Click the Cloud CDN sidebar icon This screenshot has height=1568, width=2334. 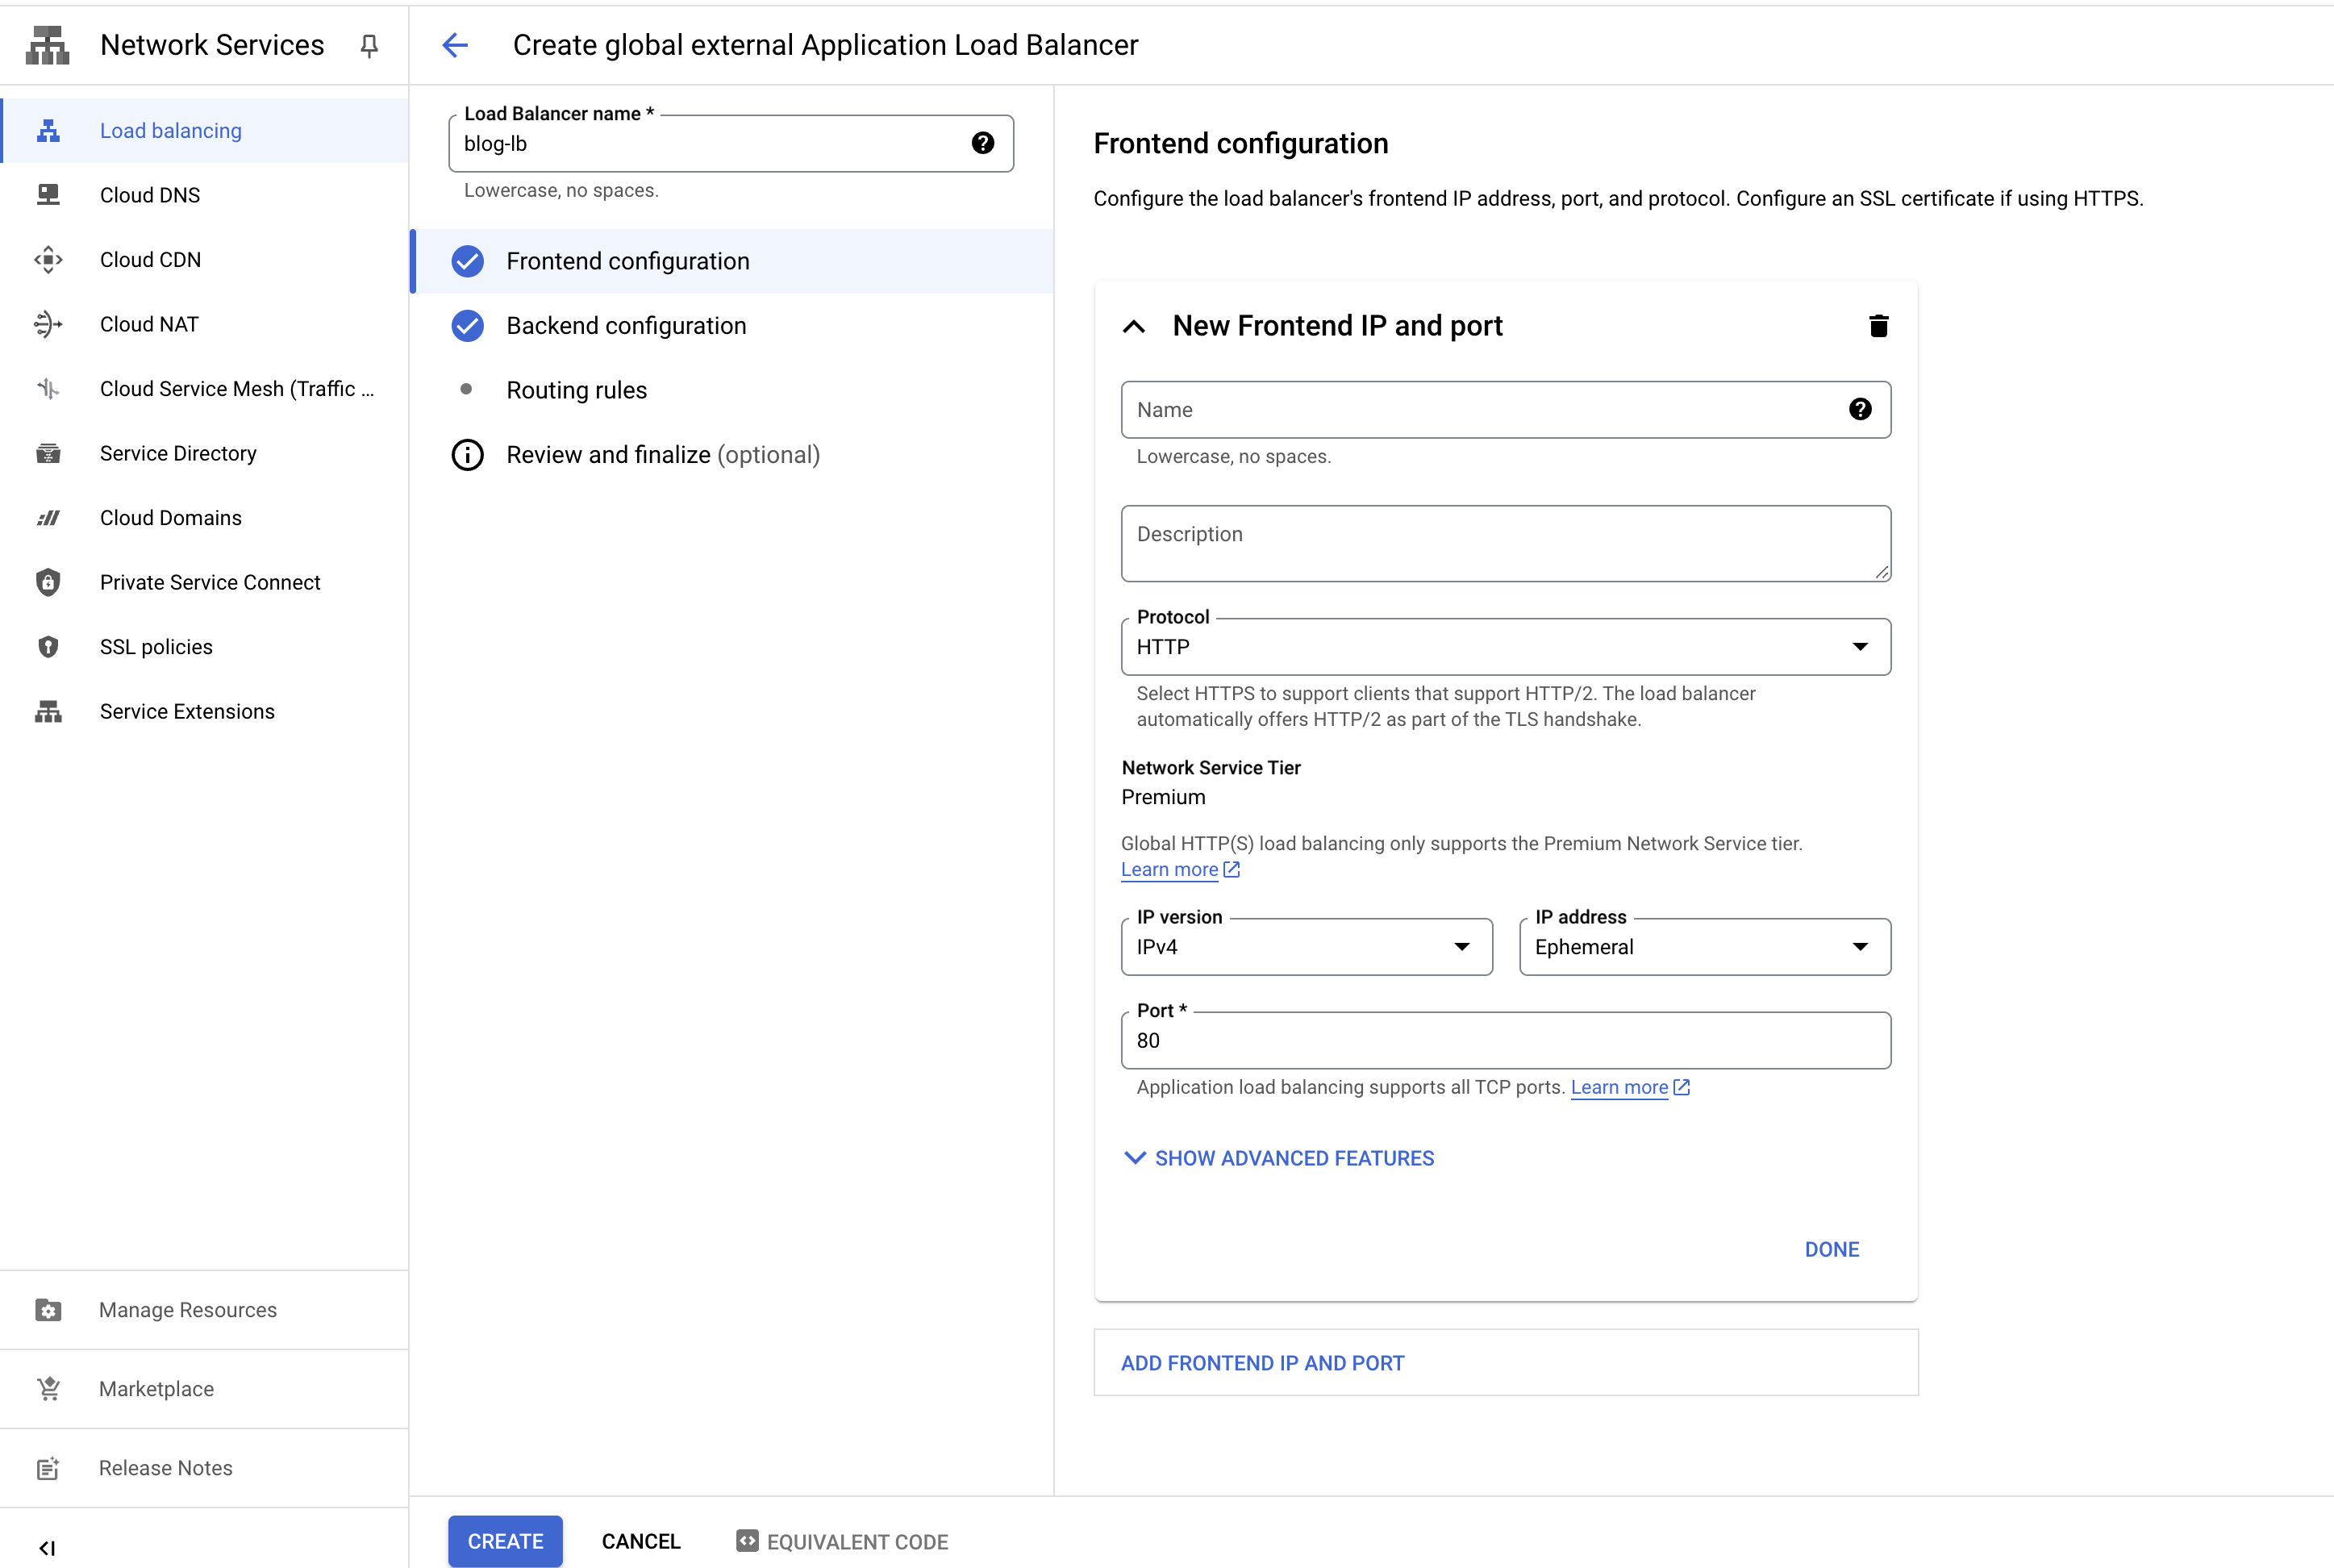(48, 260)
